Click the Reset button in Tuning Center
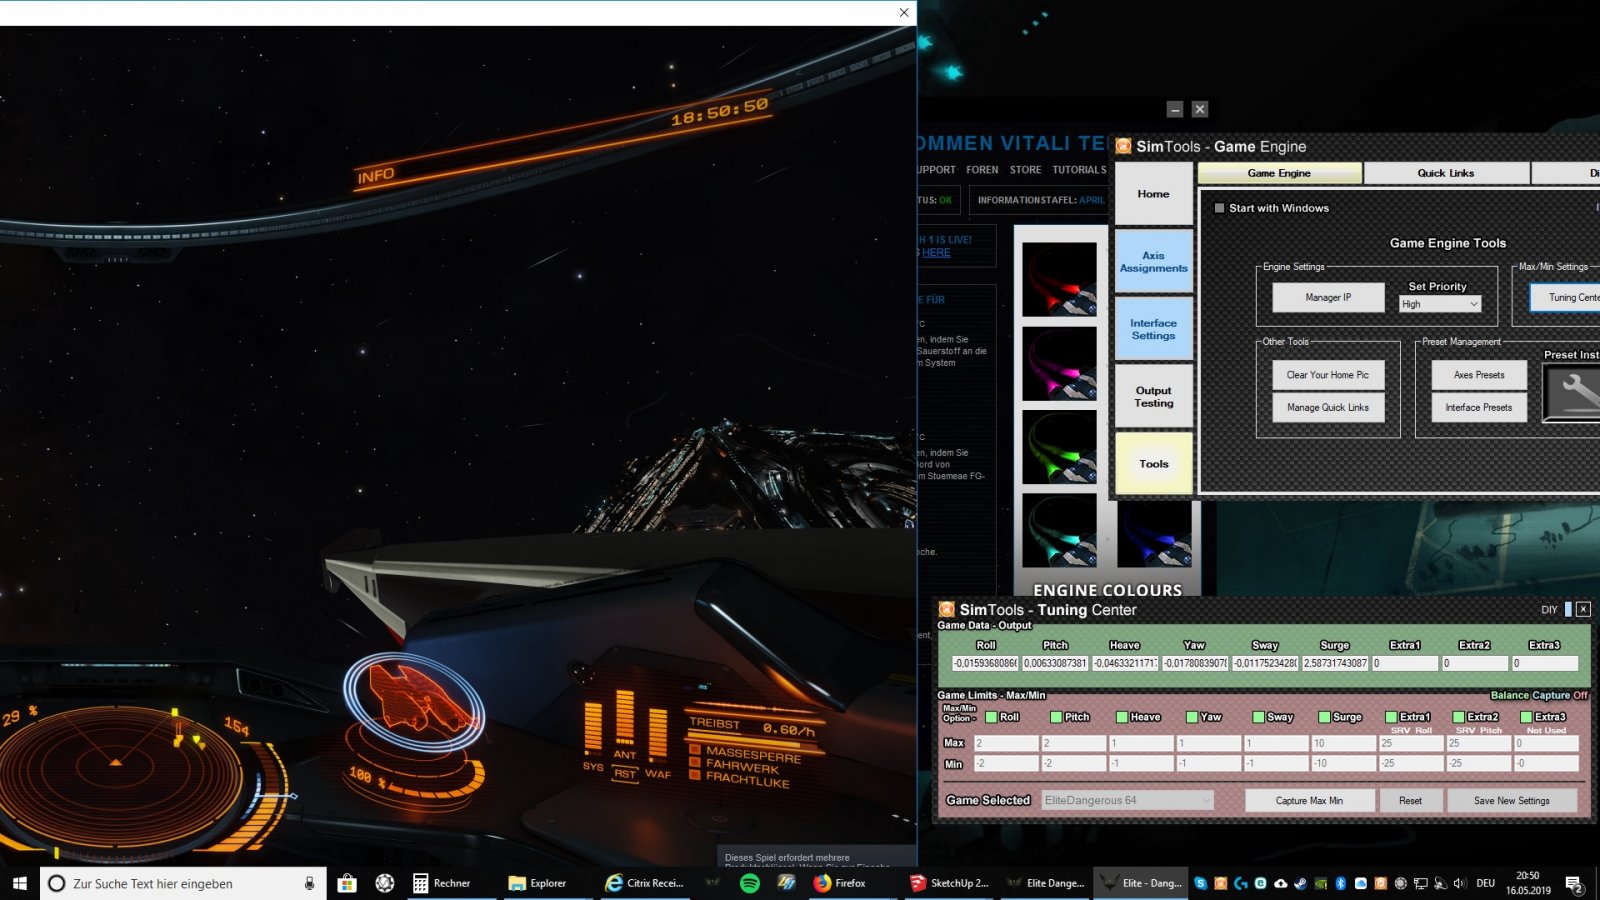Image resolution: width=1600 pixels, height=900 pixels. pyautogui.click(x=1410, y=801)
